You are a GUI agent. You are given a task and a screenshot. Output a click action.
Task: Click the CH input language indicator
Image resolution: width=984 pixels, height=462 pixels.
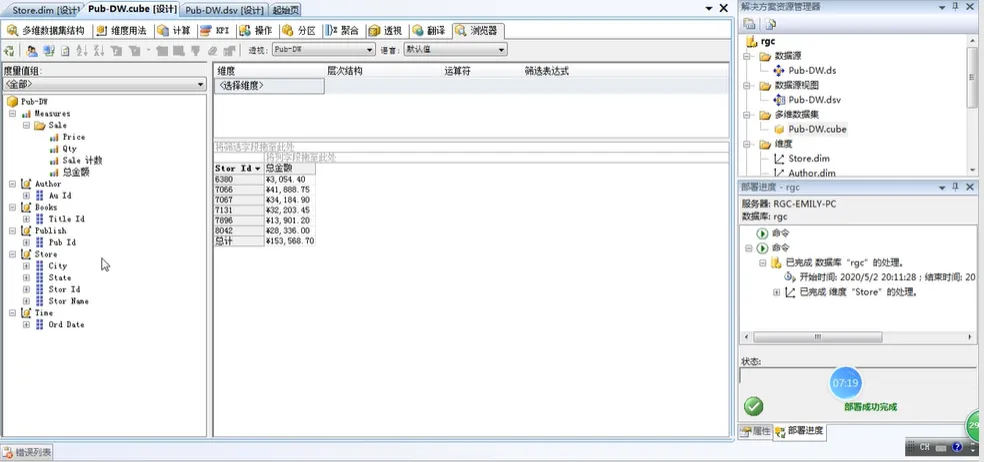(x=924, y=448)
